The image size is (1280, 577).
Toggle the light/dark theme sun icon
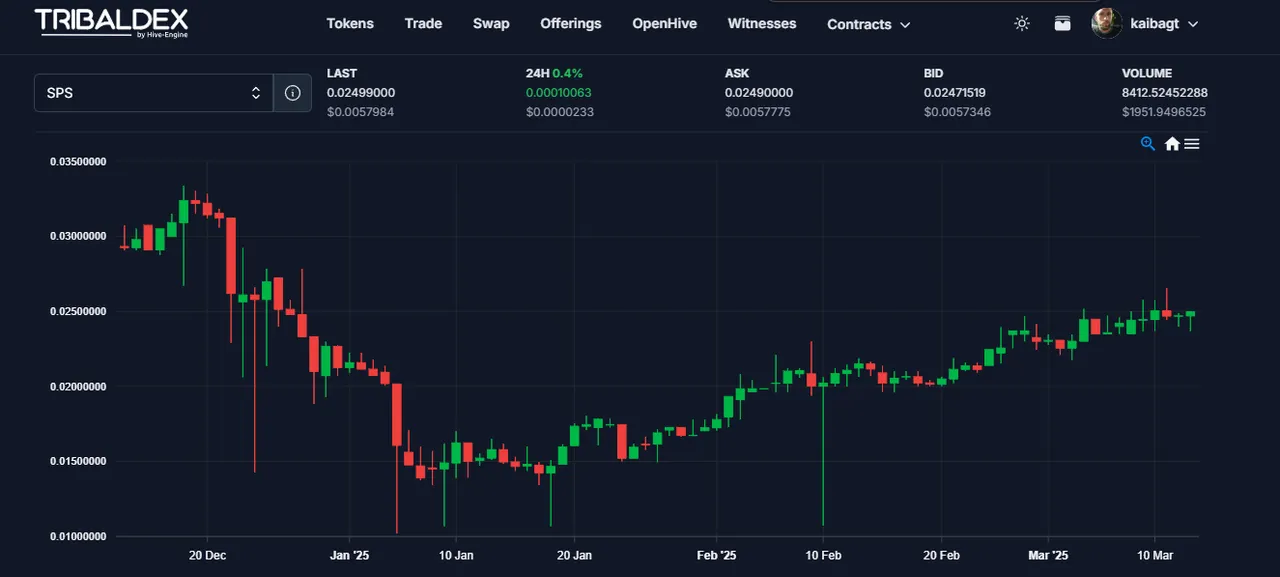(x=1022, y=23)
